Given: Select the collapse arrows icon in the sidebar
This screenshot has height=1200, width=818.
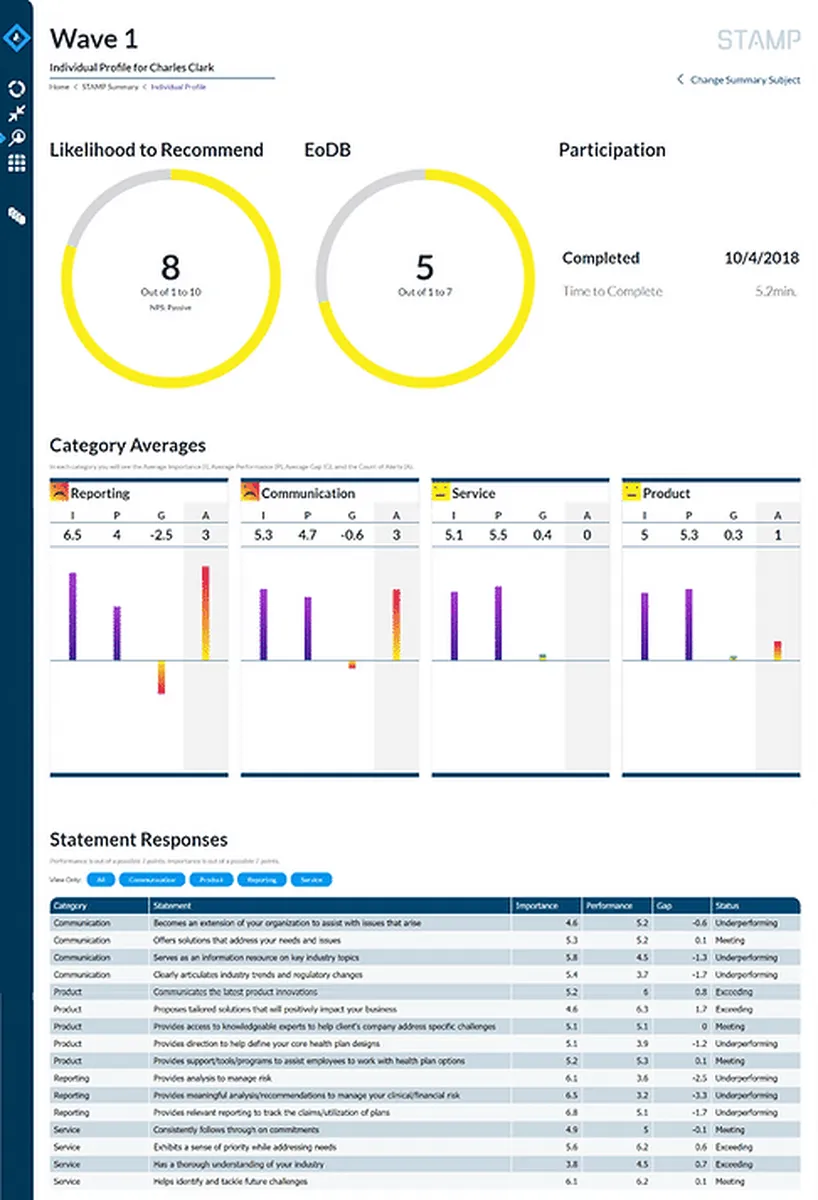Looking at the screenshot, I should pyautogui.click(x=16, y=113).
